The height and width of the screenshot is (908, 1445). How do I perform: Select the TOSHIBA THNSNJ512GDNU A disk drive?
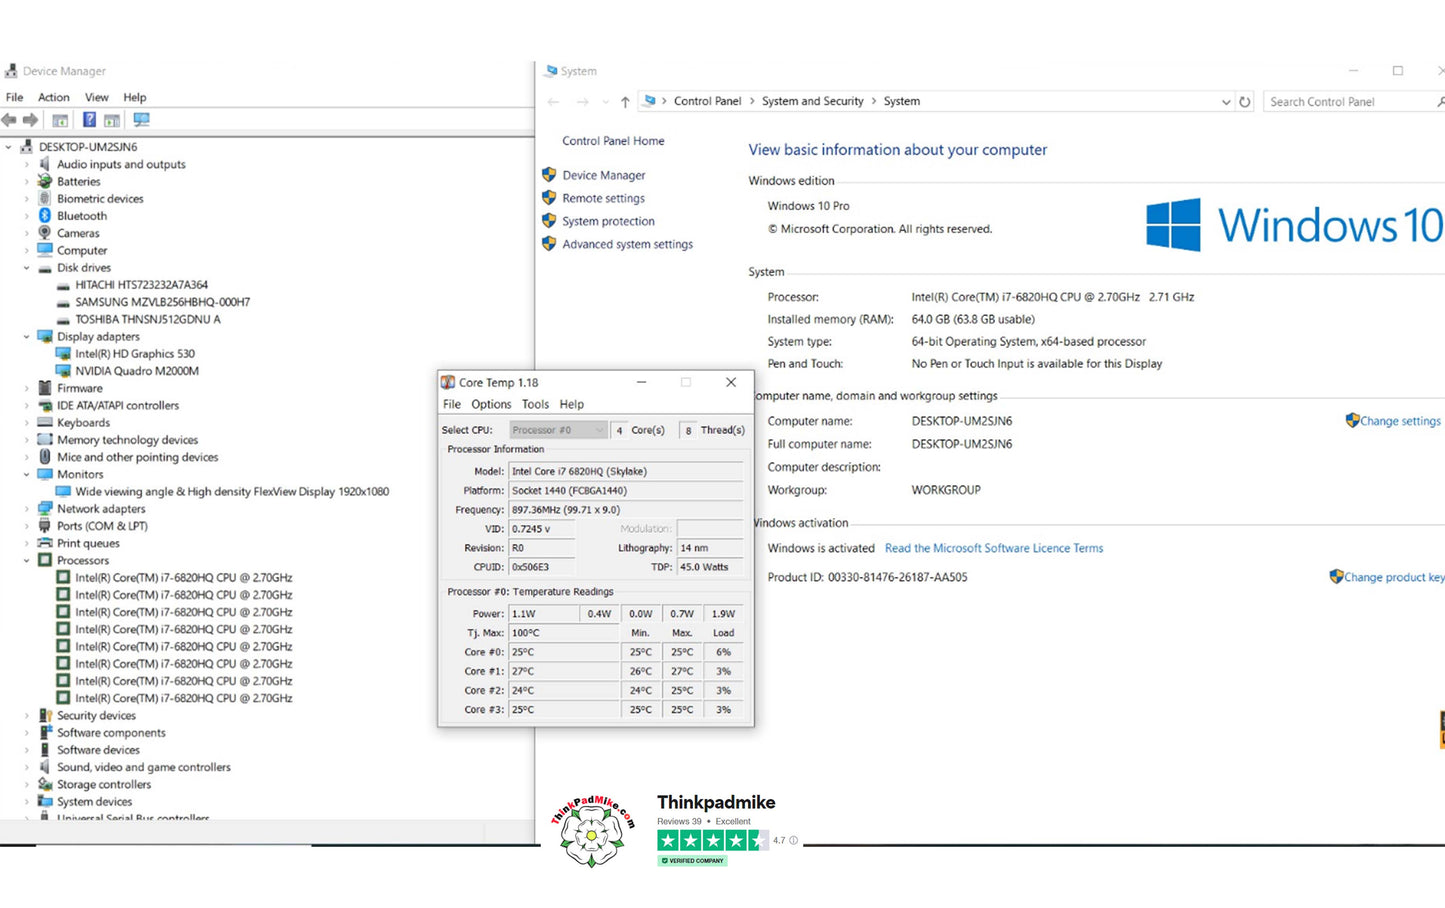tap(148, 320)
